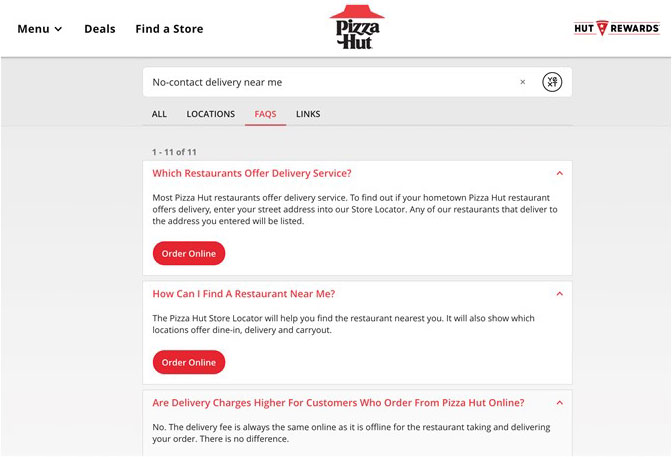Collapse the 'Which Restaurants Offer Delivery Service?' chevron
672x457 pixels.
tap(559, 173)
